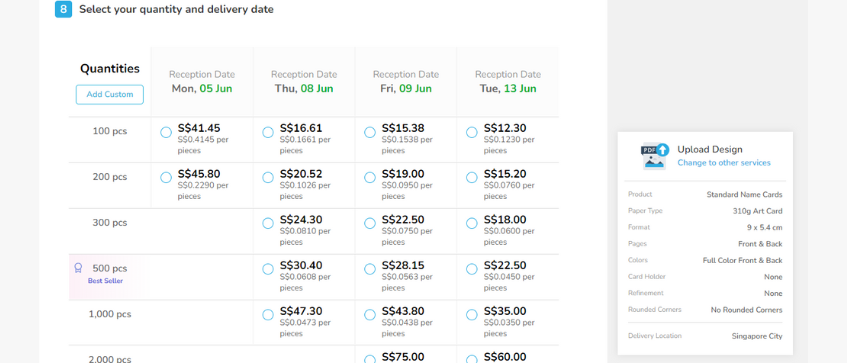Pick 500 pcs at S$30.40 option

click(x=268, y=269)
